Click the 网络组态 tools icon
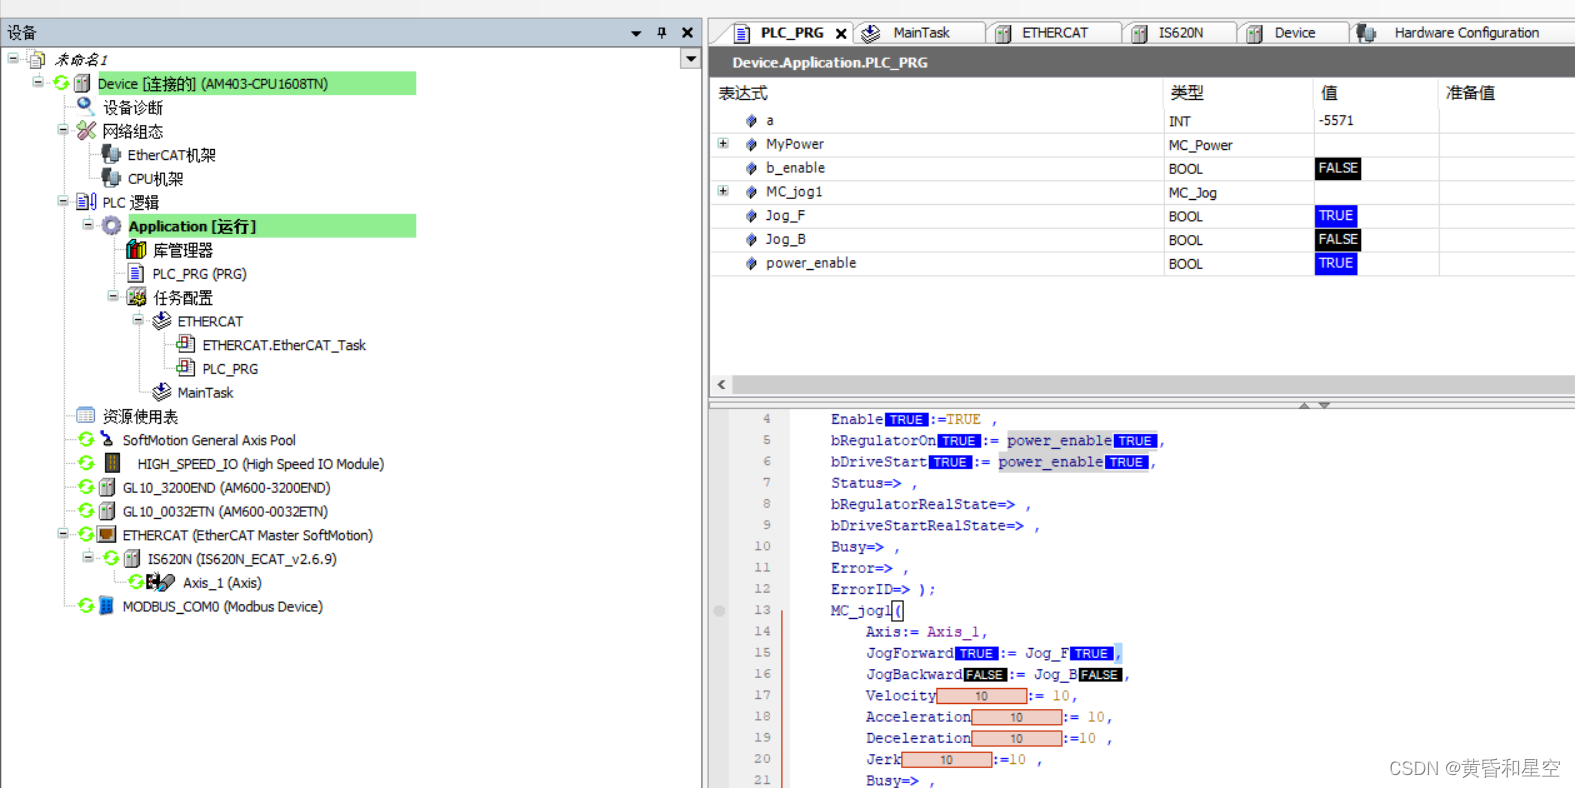 coord(86,130)
